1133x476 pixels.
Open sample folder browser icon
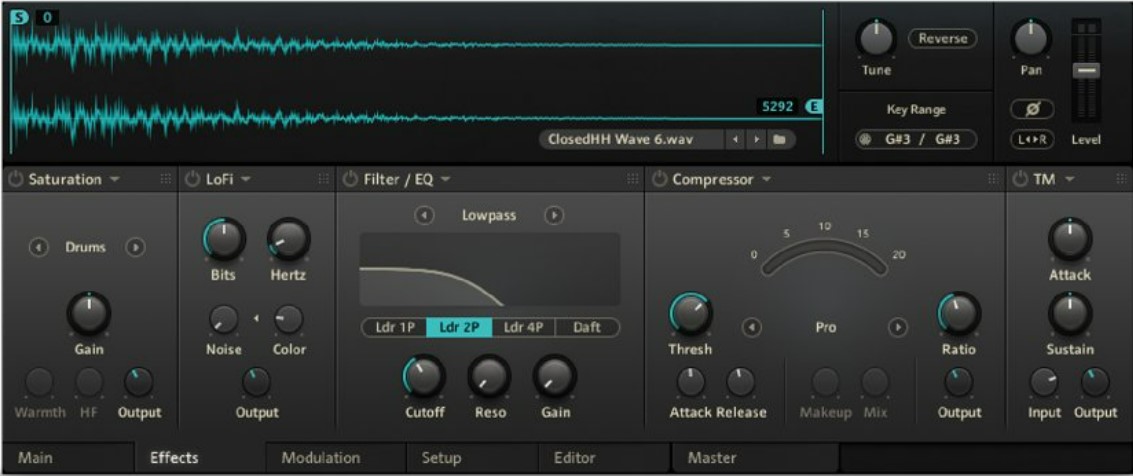point(779,140)
